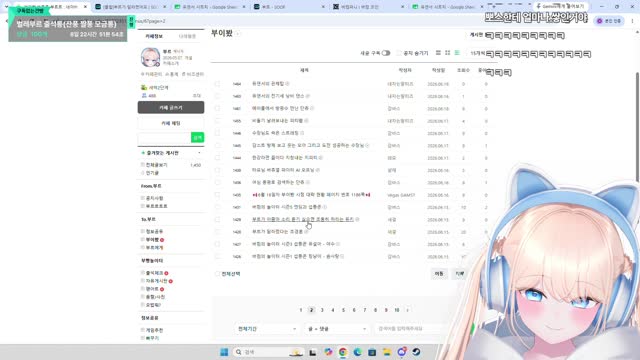Go to page 3 of the board
The width and height of the screenshot is (640, 360).
tap(322, 310)
